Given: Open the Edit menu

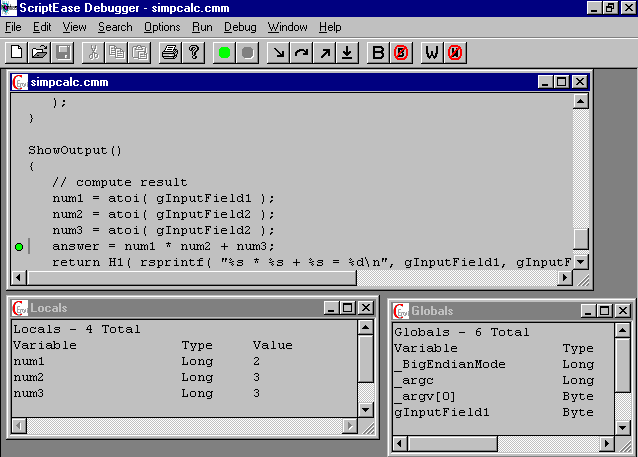Looking at the screenshot, I should coord(42,27).
